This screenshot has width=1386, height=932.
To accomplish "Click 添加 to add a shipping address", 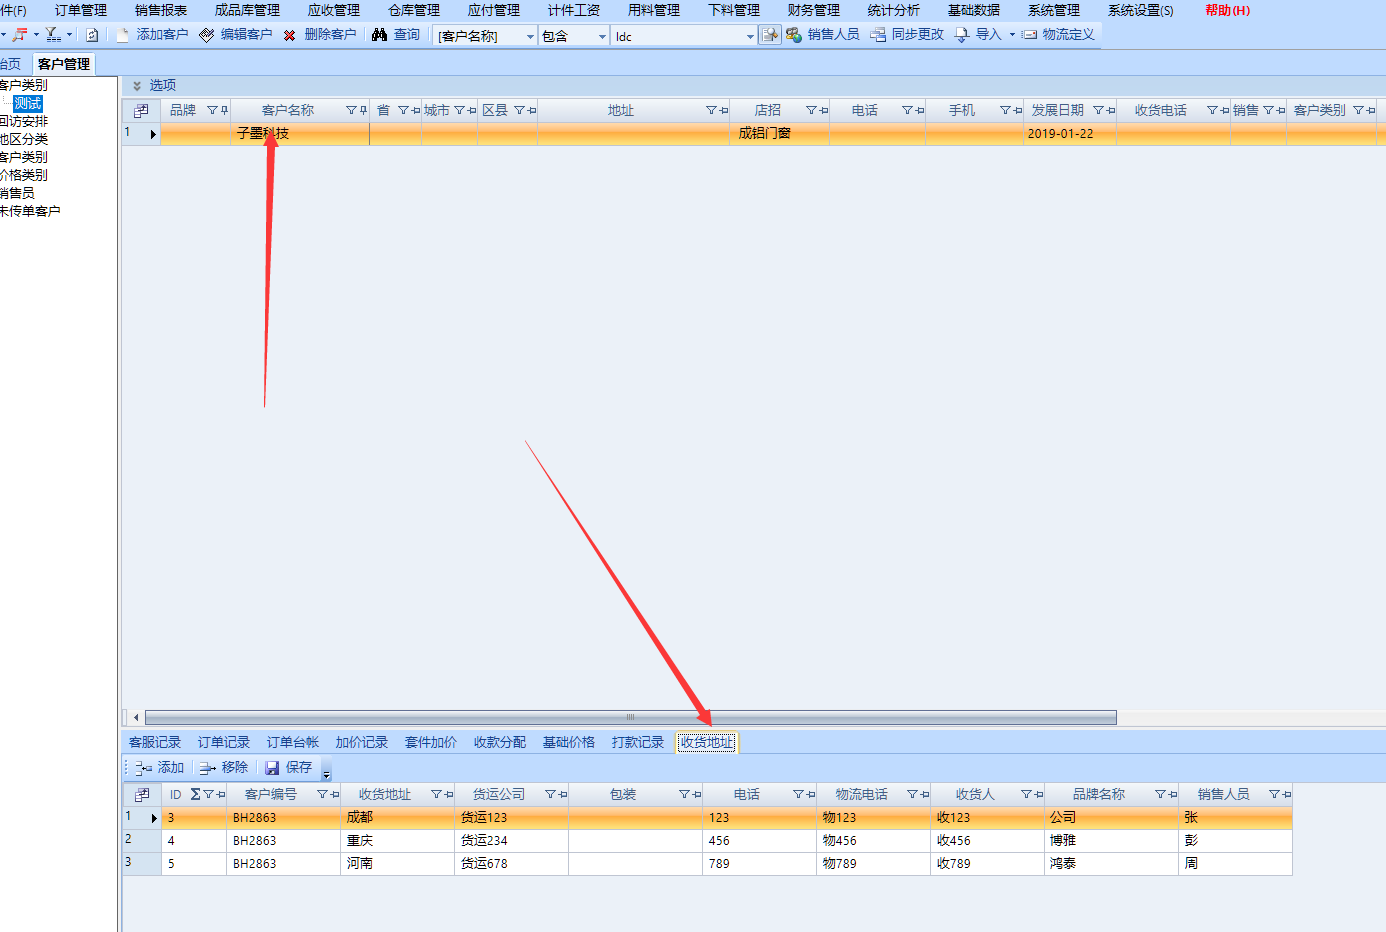I will tap(160, 768).
